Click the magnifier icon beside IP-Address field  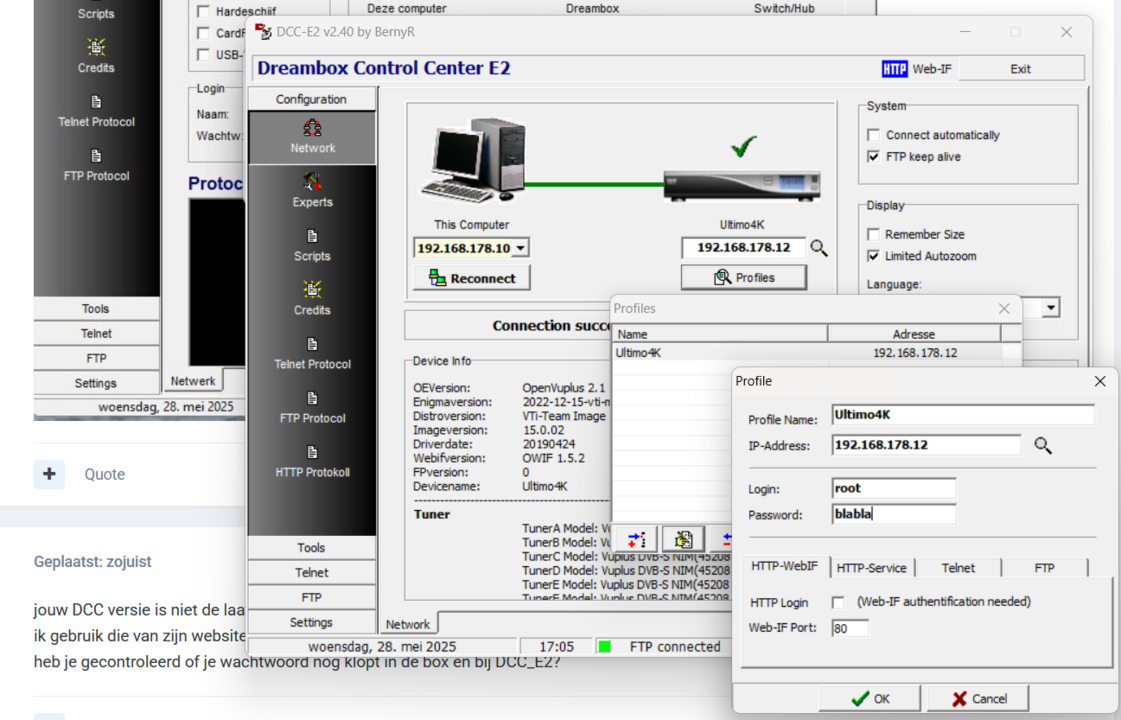click(x=1043, y=445)
